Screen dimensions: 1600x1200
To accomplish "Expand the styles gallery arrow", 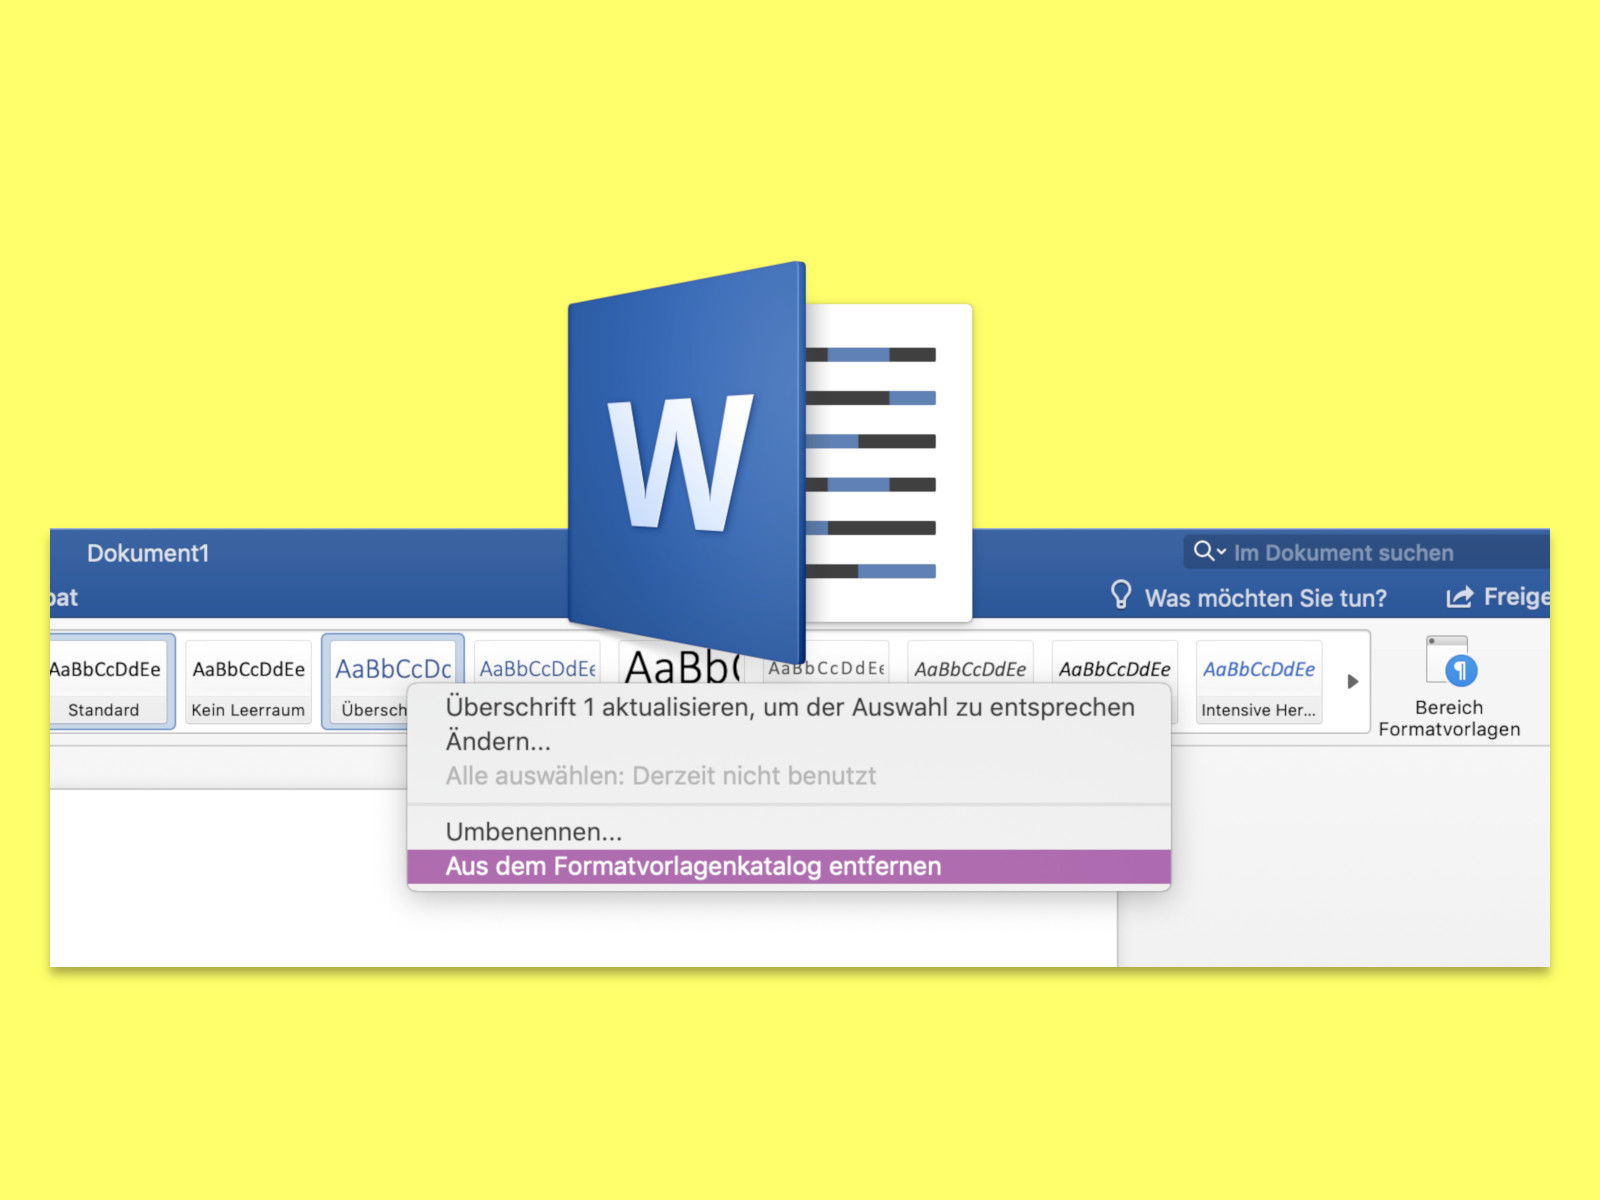I will coord(1352,682).
